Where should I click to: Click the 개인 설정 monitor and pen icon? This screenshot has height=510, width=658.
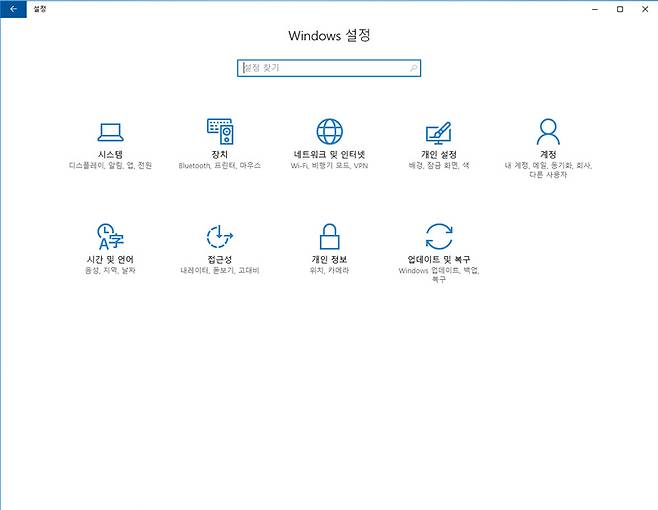click(438, 132)
